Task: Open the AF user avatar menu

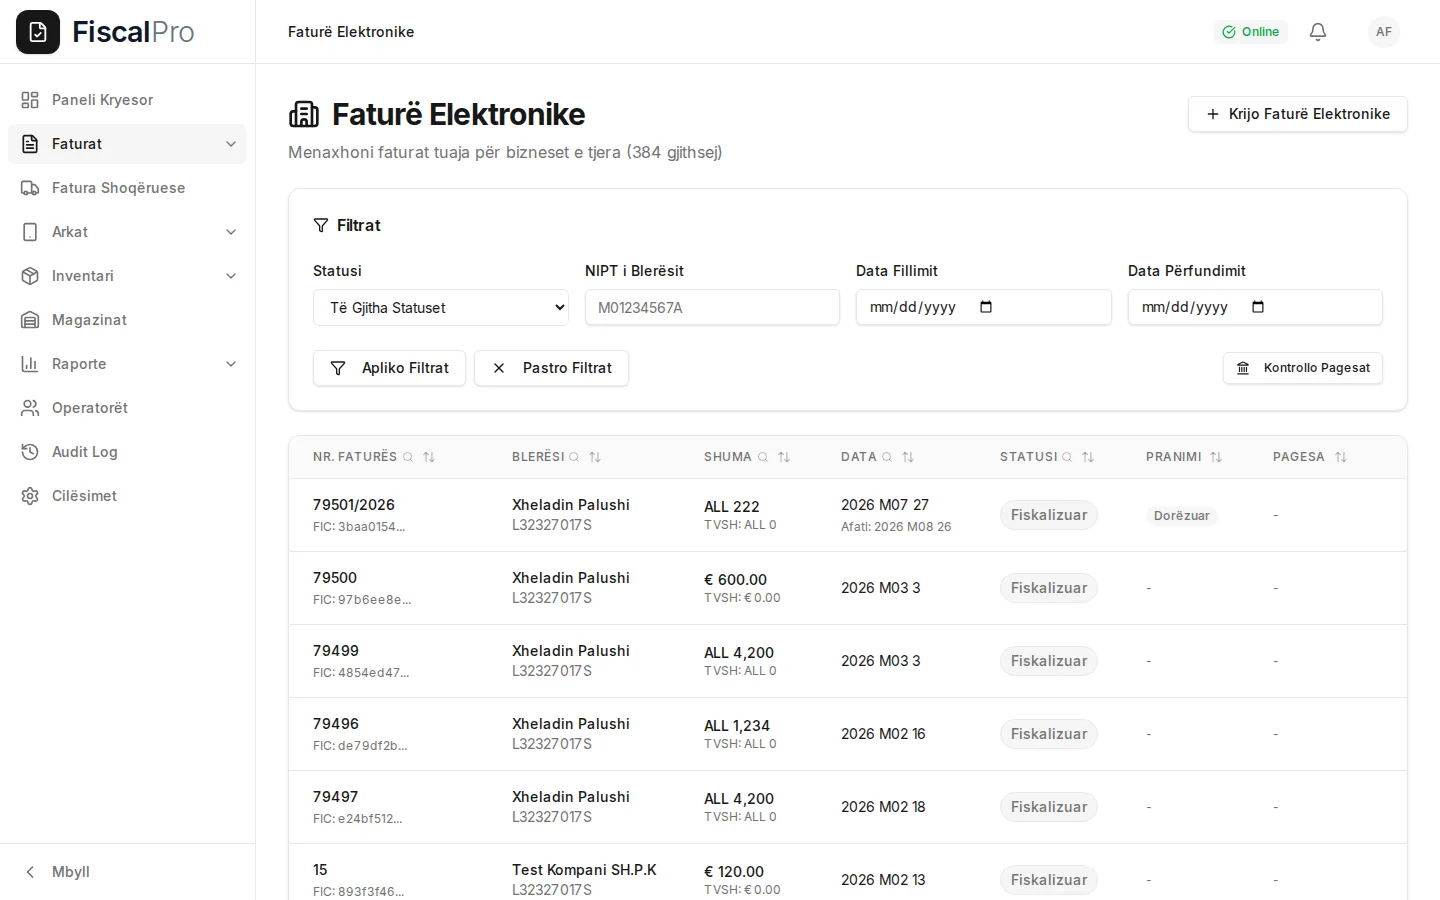Action: coord(1384,32)
